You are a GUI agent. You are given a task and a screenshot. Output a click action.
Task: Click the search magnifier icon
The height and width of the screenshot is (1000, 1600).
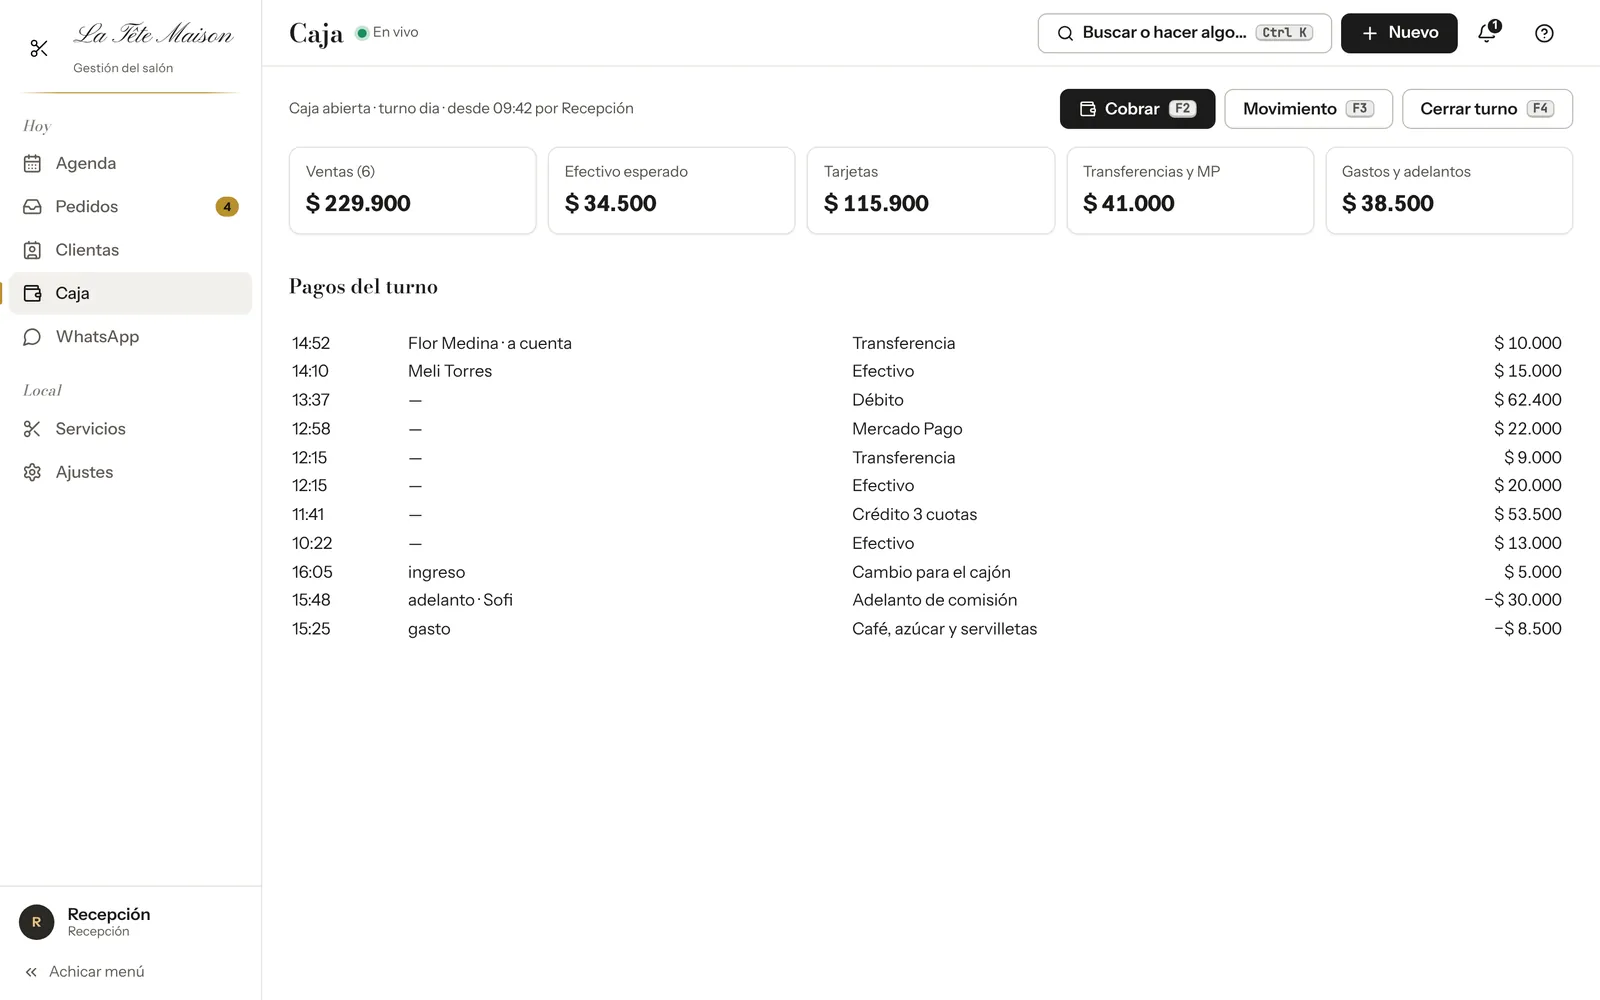coord(1065,33)
